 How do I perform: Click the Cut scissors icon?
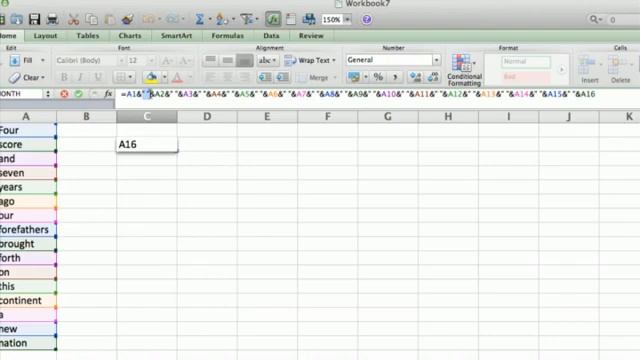pos(73,19)
